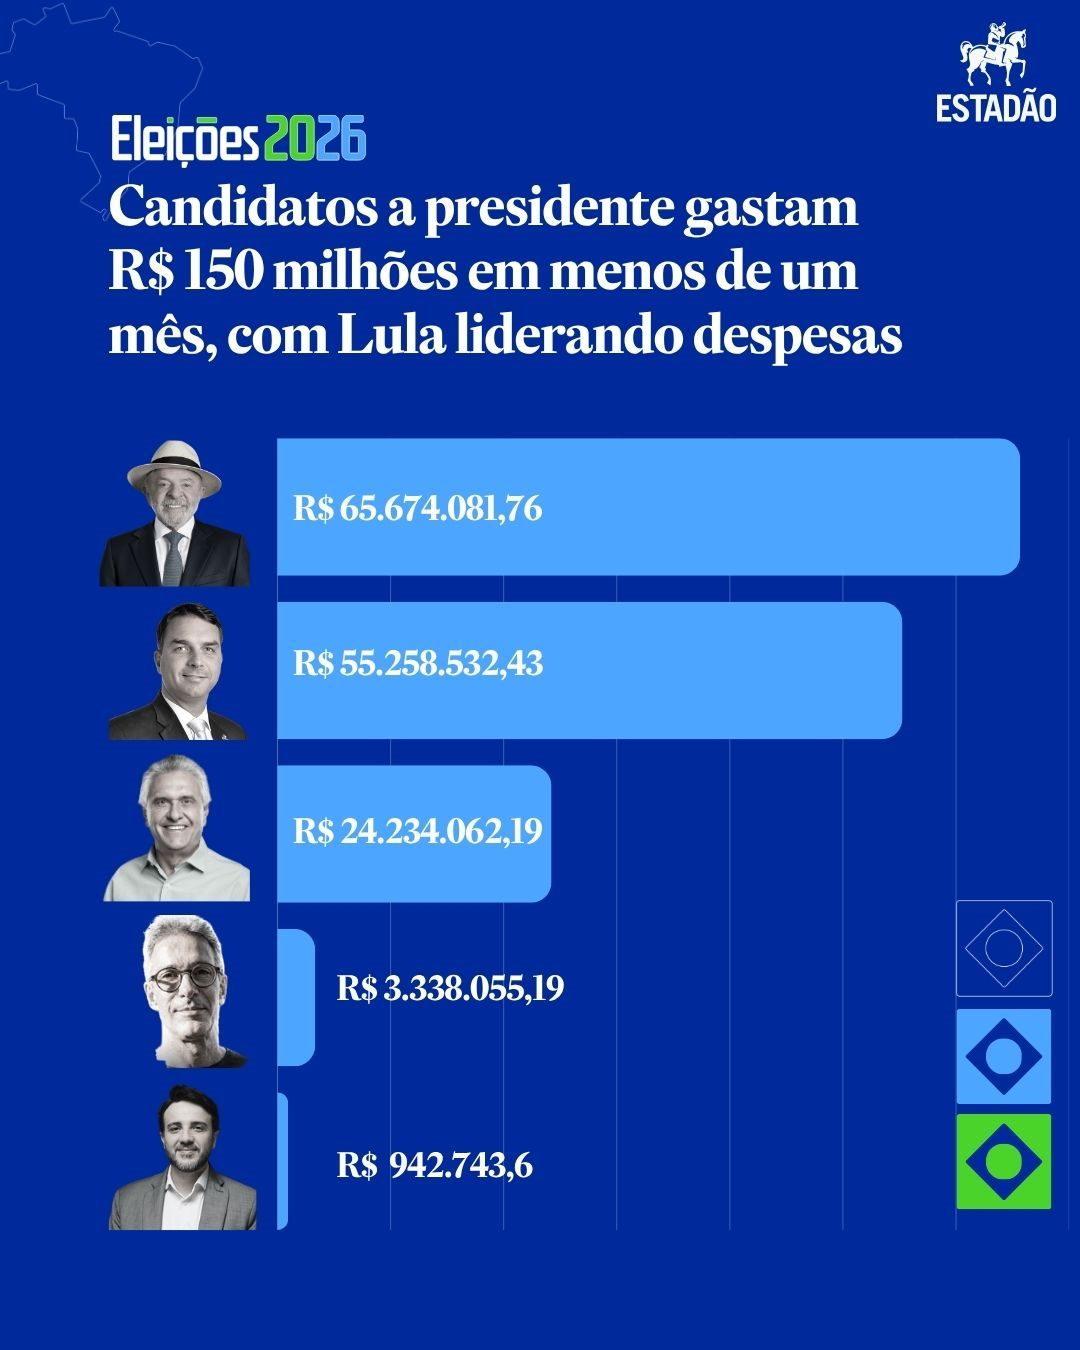
Task: Select the Eleições 2026 title badge
Action: 237,140
